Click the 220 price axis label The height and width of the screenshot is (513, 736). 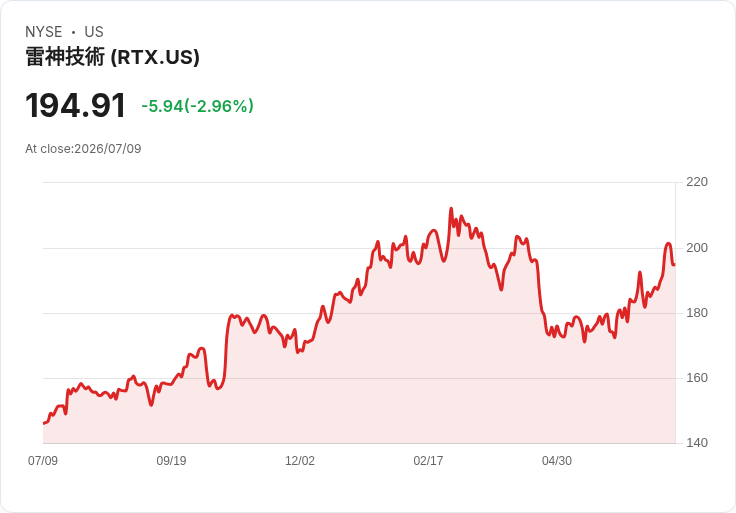coord(697,182)
